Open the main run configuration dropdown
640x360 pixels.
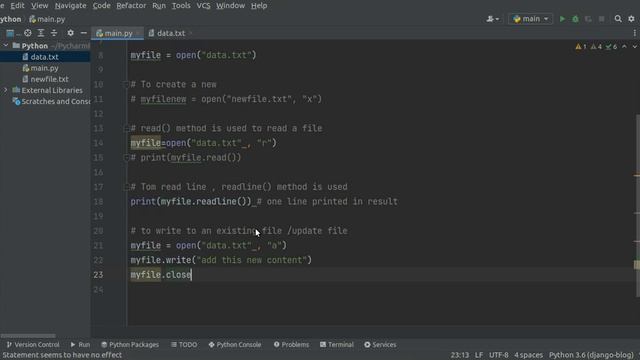click(531, 19)
